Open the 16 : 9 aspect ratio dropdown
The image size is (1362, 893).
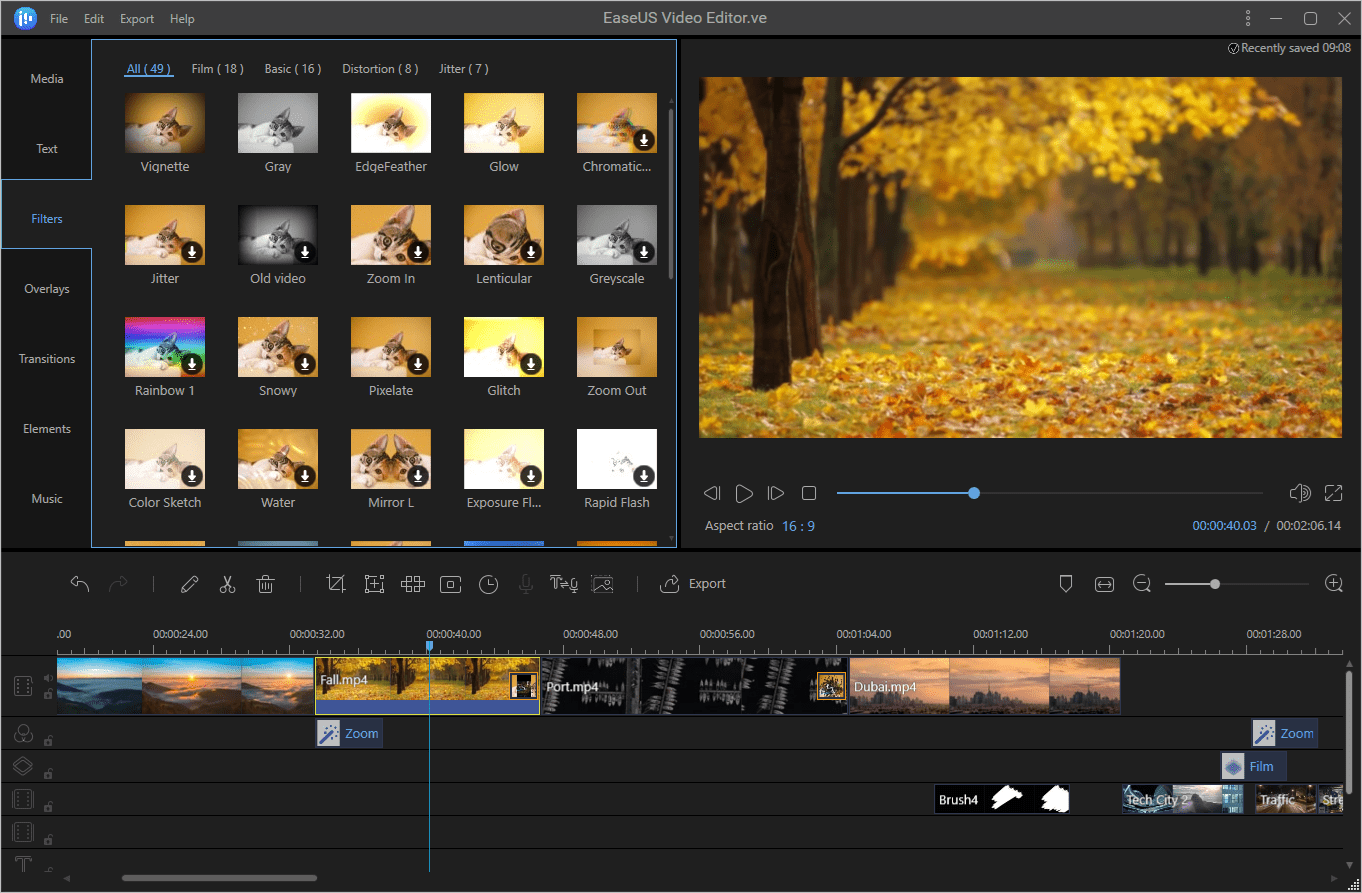pyautogui.click(x=798, y=526)
